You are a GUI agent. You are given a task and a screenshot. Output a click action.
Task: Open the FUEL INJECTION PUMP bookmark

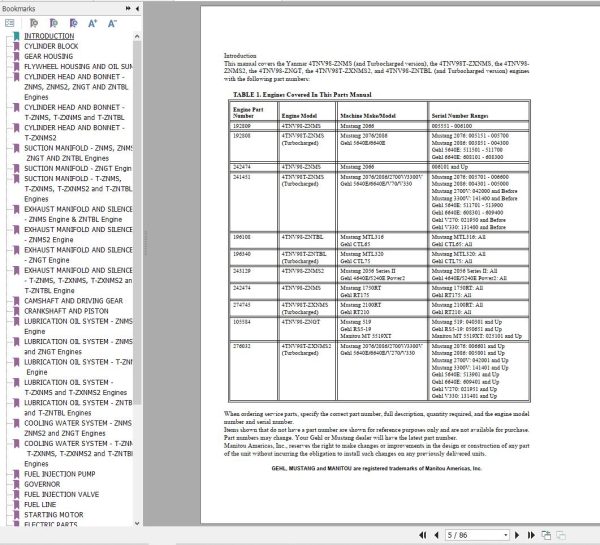[60, 474]
